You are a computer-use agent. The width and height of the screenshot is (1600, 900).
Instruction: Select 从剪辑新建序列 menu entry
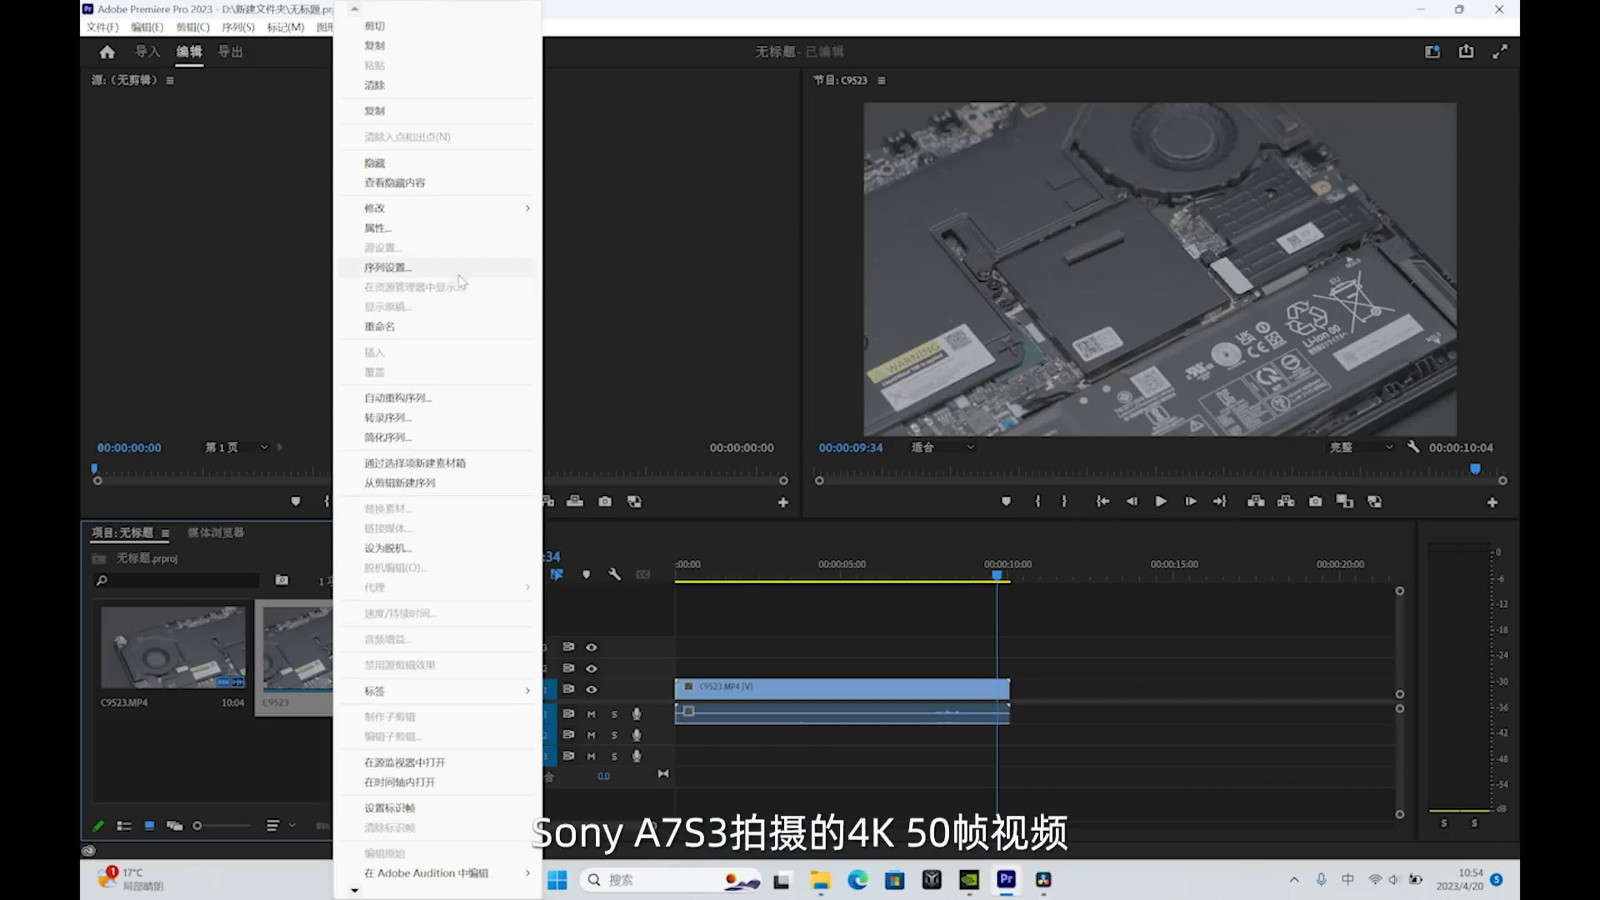tap(437, 482)
